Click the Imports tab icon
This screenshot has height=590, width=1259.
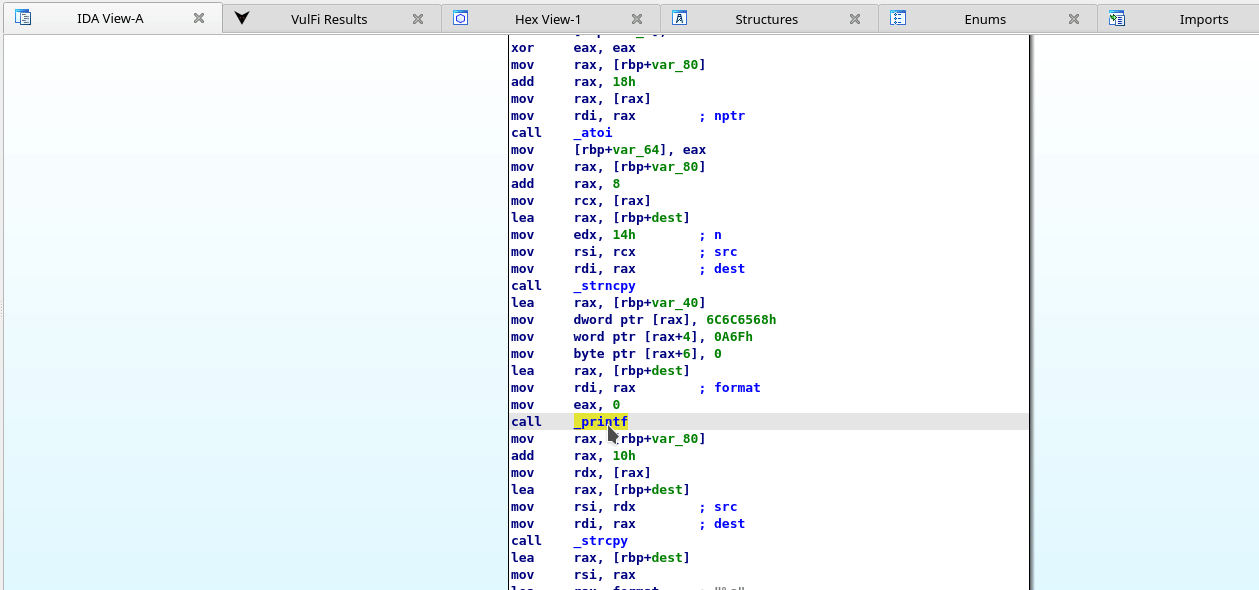pos(1117,18)
